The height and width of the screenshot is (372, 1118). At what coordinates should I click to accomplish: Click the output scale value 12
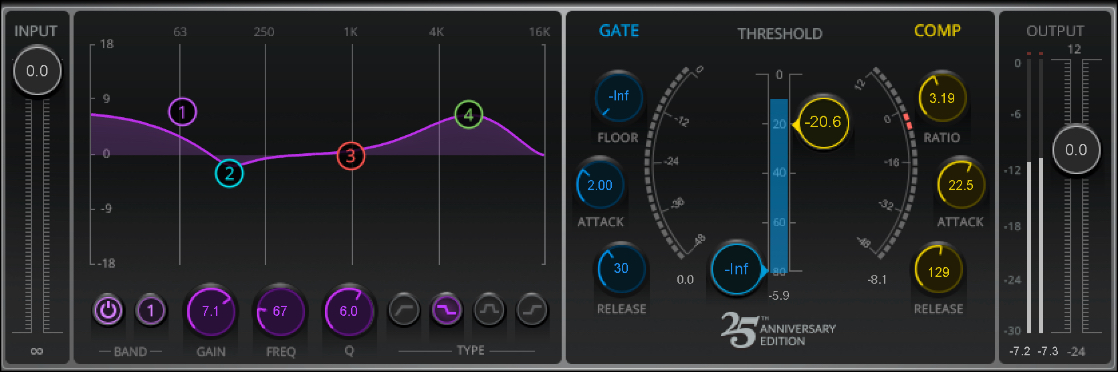click(1076, 49)
